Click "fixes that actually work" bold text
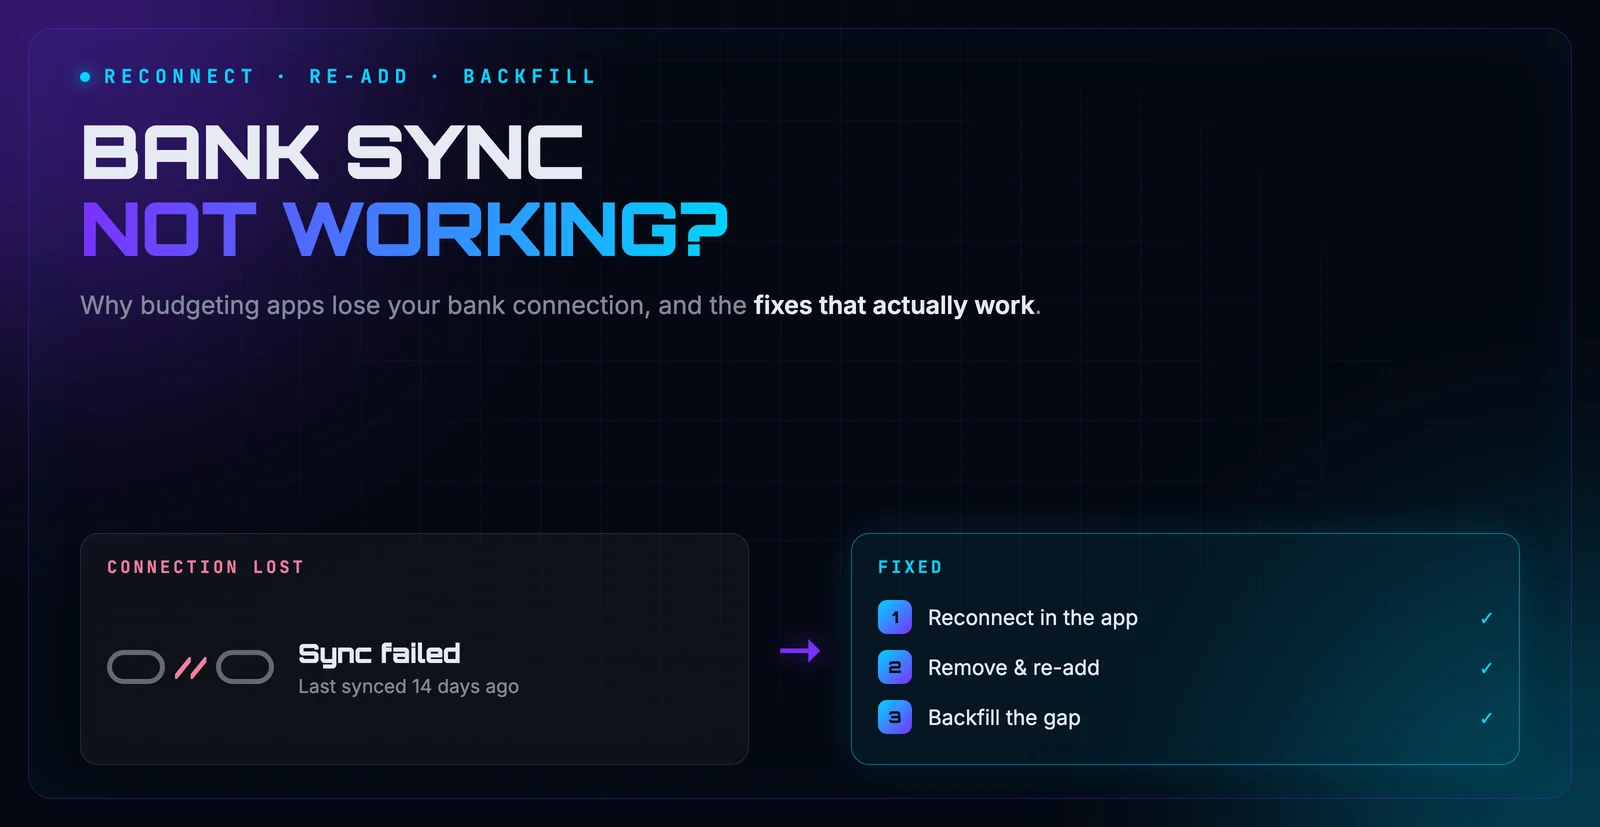The width and height of the screenshot is (1600, 827). click(894, 305)
